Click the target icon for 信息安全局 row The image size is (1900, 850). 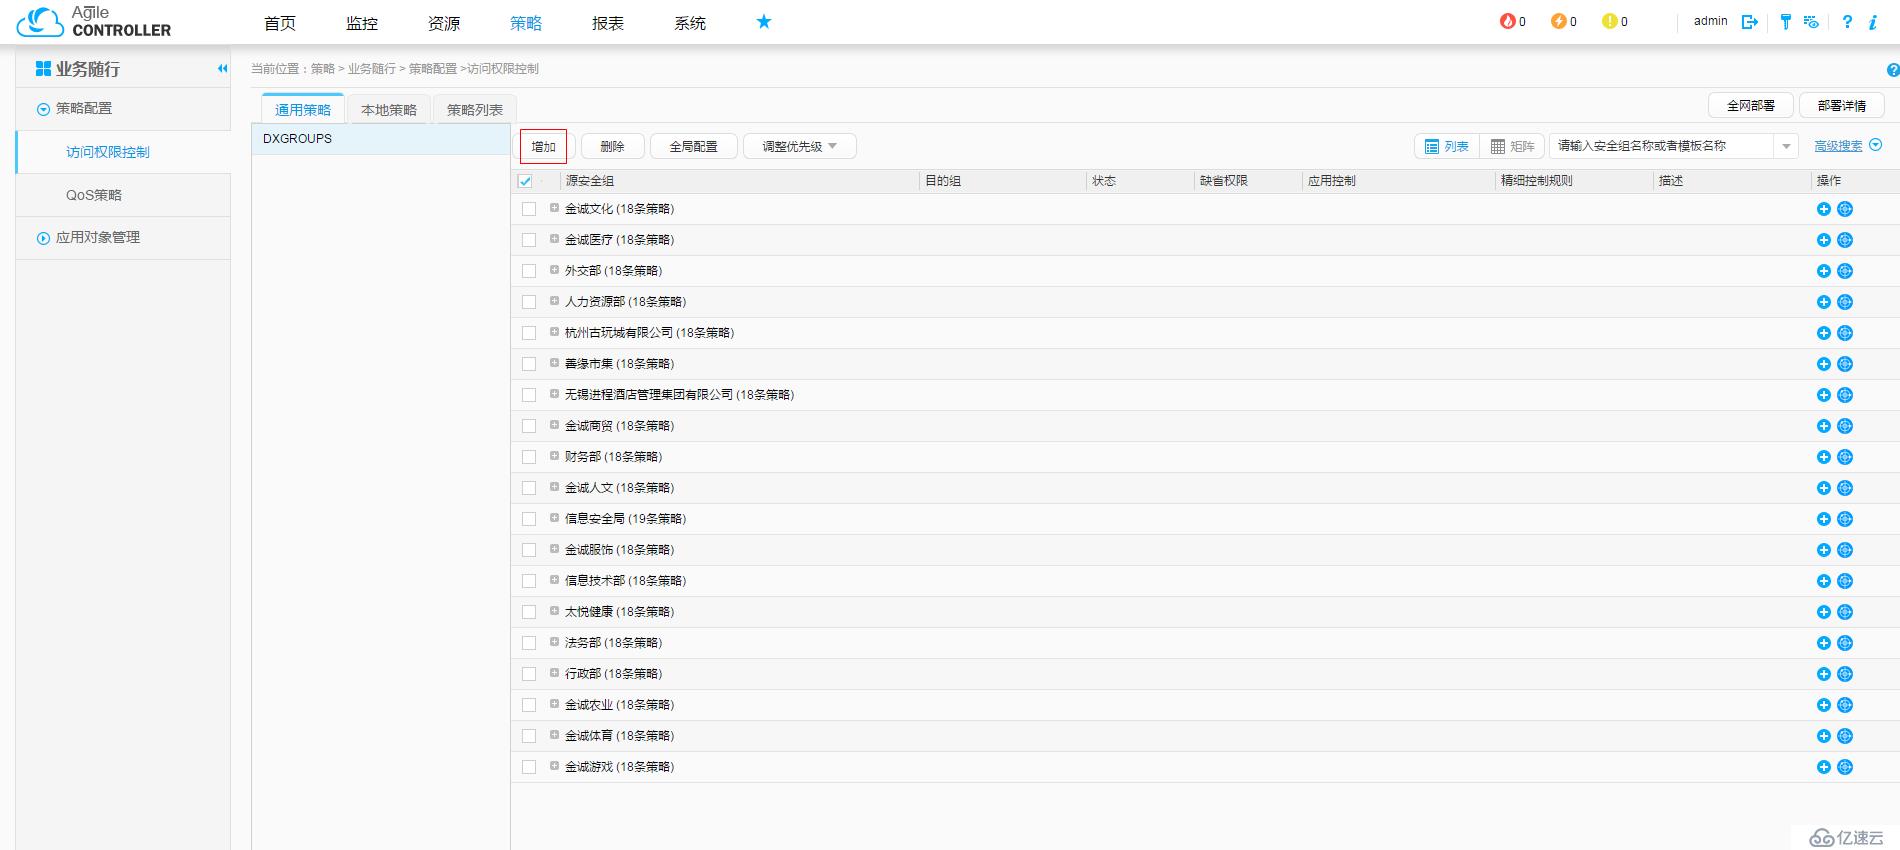(1845, 519)
